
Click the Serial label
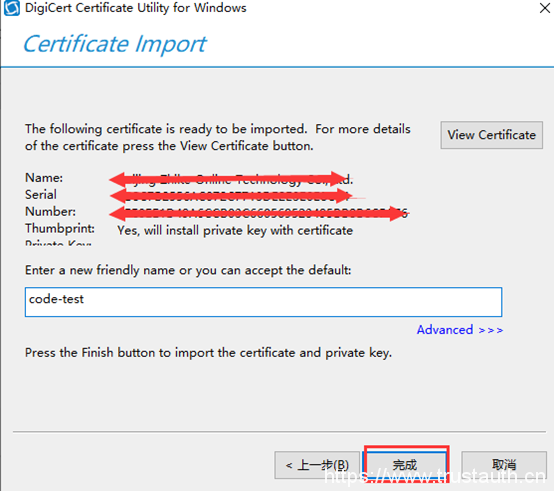pos(41,195)
